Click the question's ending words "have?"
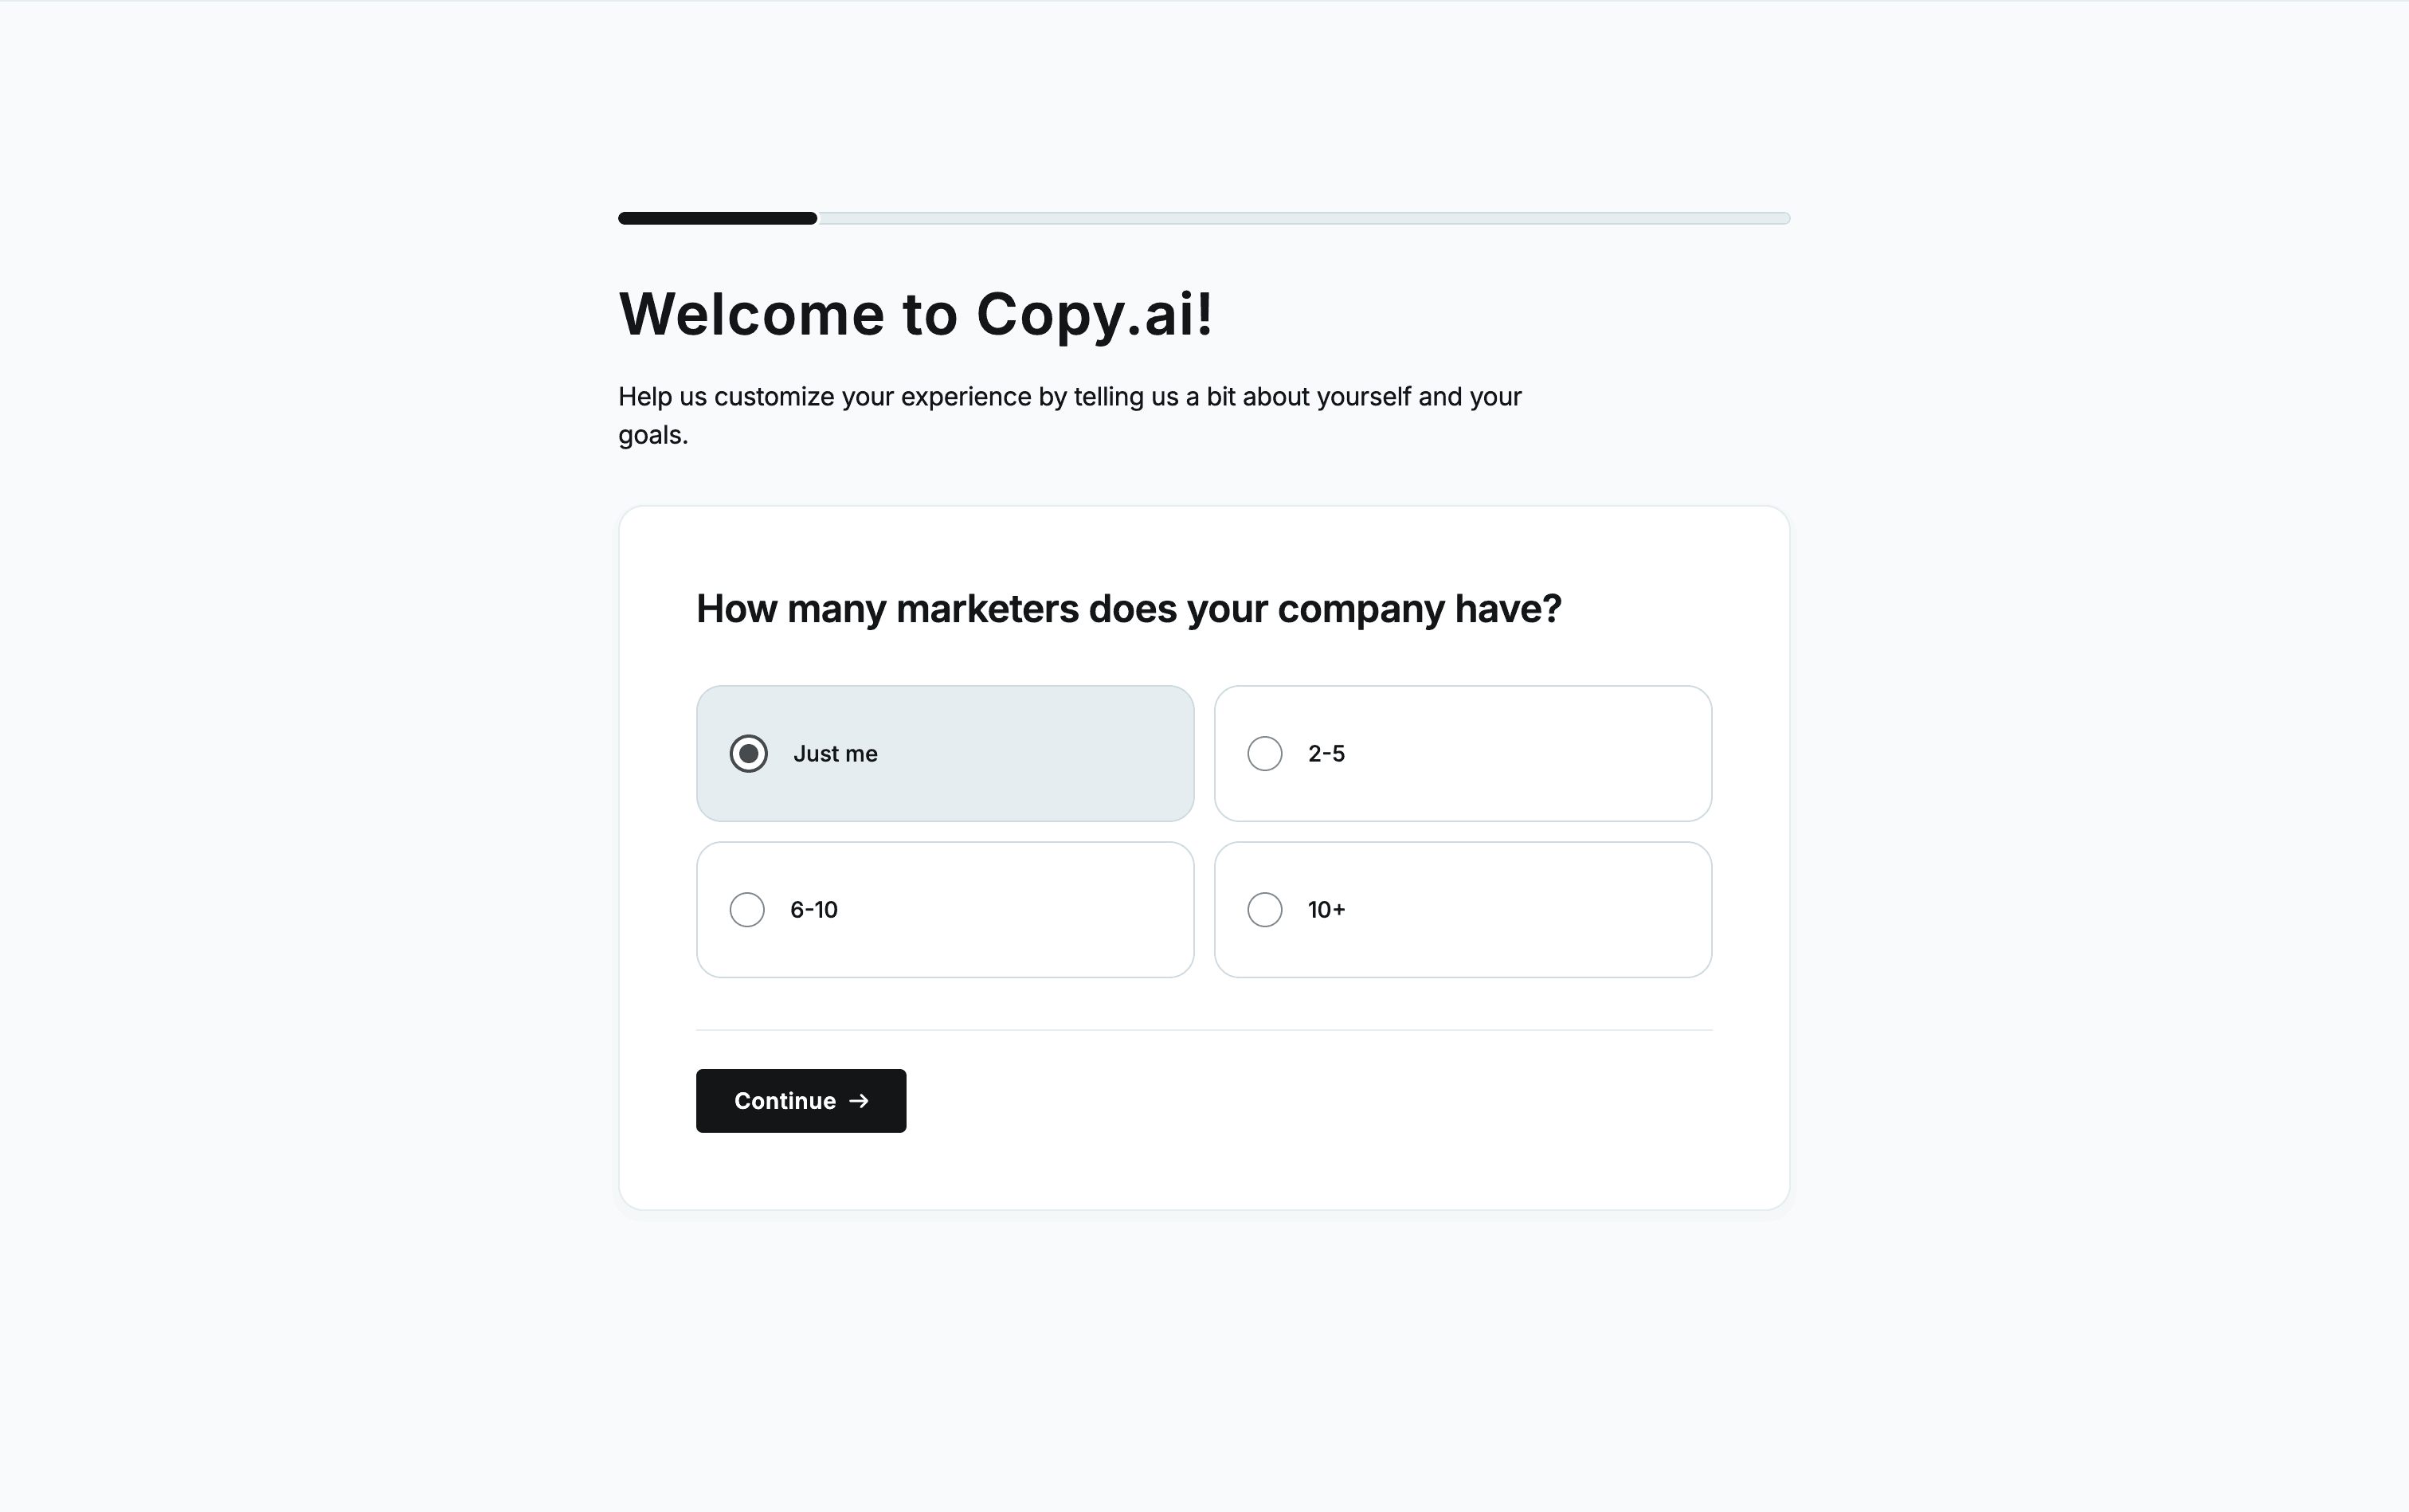The width and height of the screenshot is (2409, 1512). [x=1507, y=609]
